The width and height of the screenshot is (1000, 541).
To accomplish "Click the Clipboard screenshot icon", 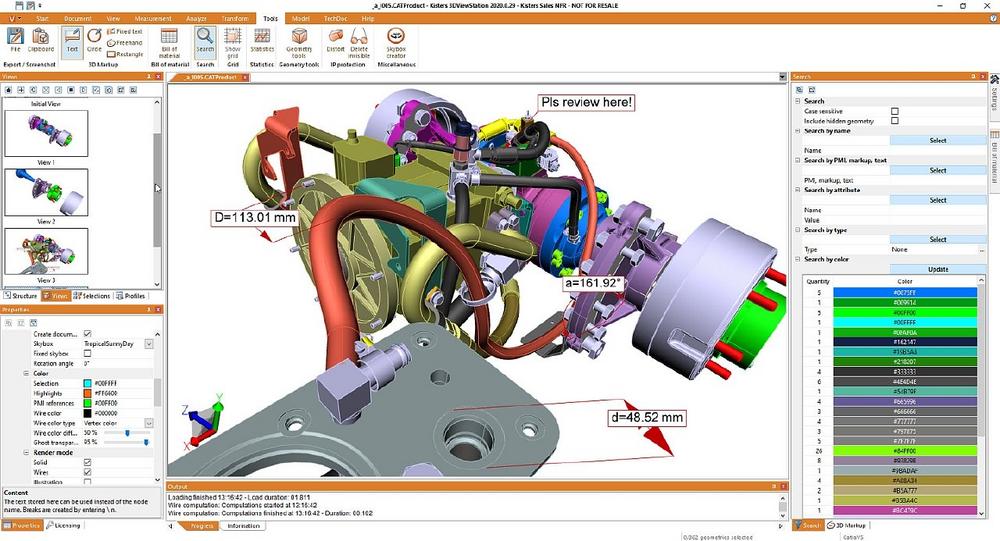I will 41,40.
